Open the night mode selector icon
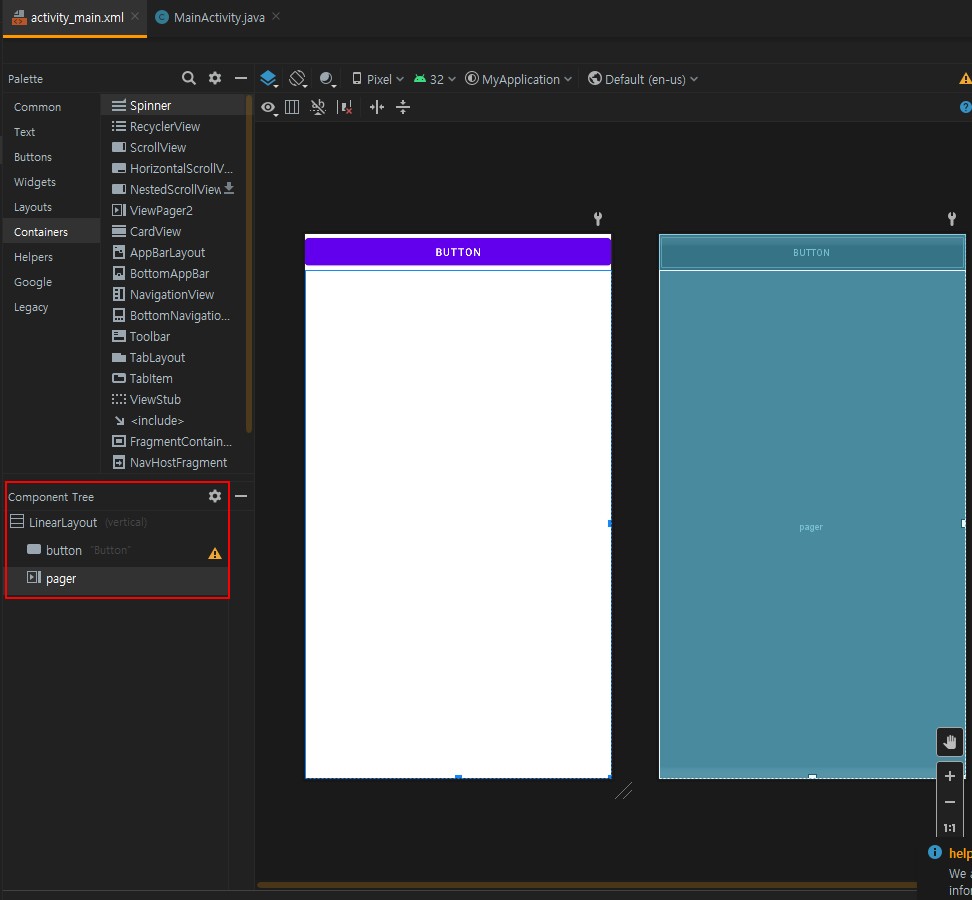The image size is (972, 900). point(328,79)
